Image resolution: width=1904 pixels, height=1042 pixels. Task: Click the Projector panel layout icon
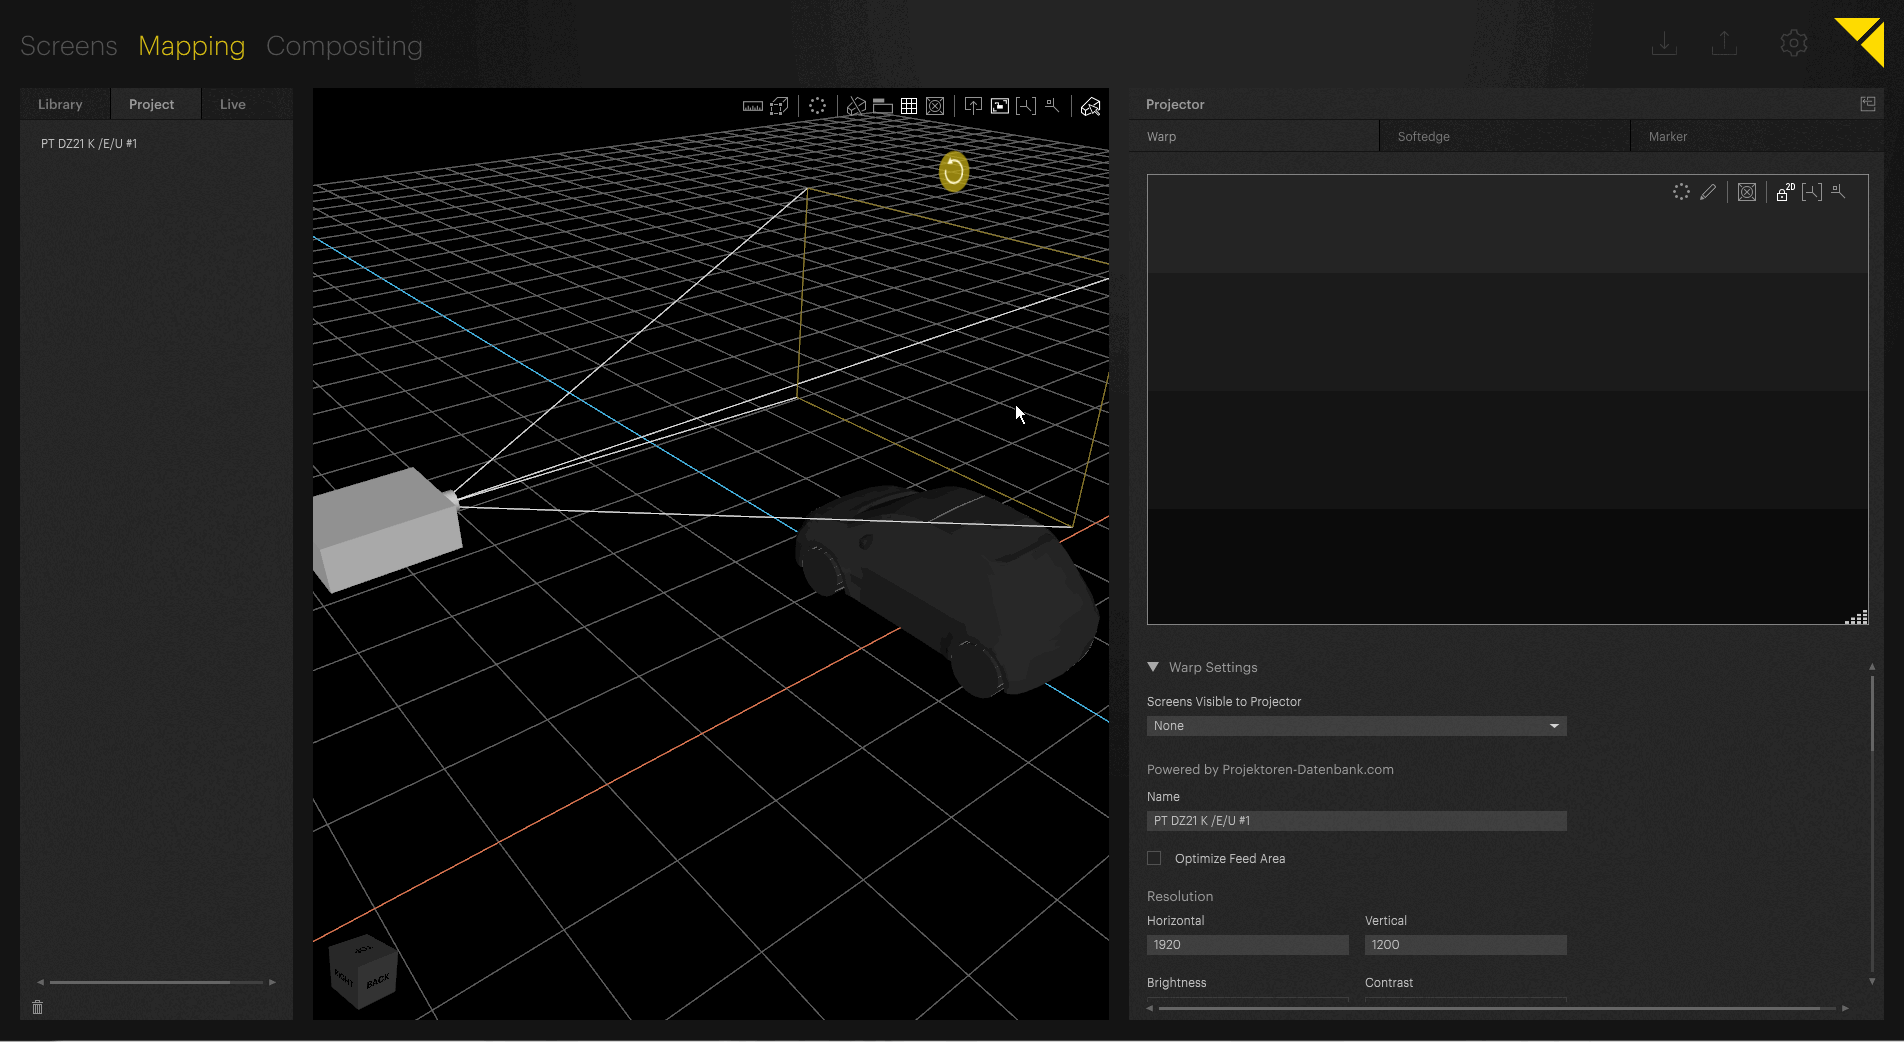pyautogui.click(x=1867, y=104)
